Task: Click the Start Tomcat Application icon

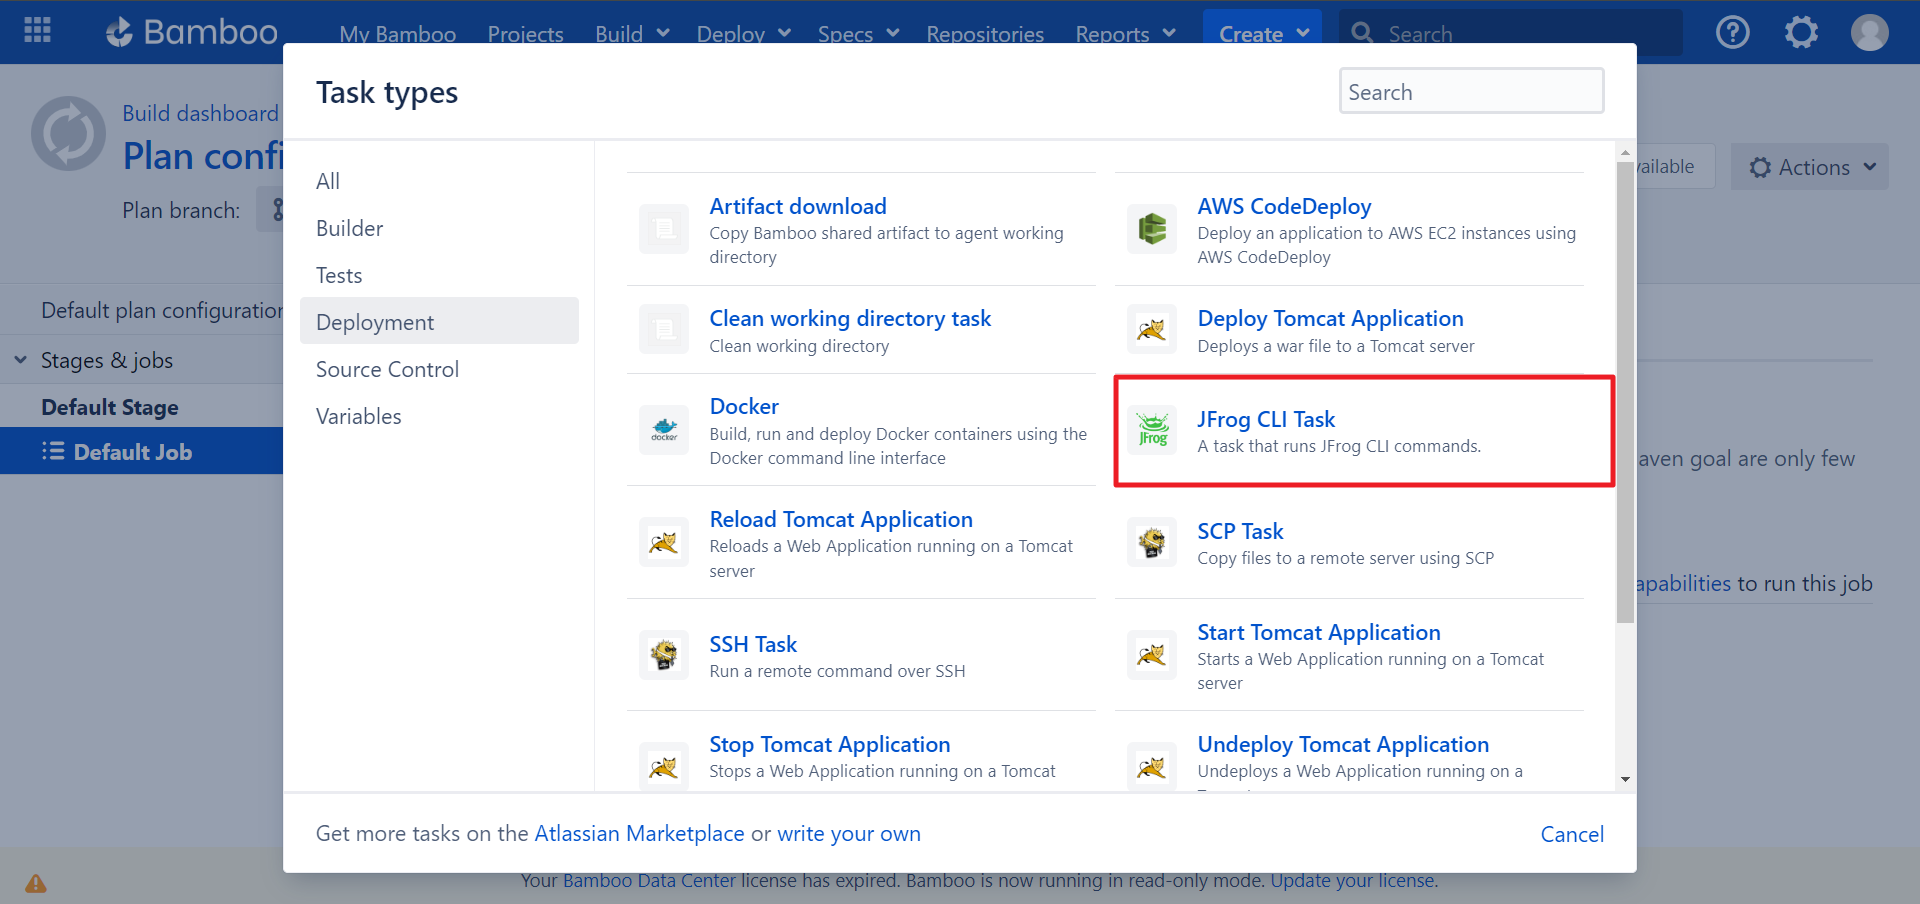Action: (1152, 655)
